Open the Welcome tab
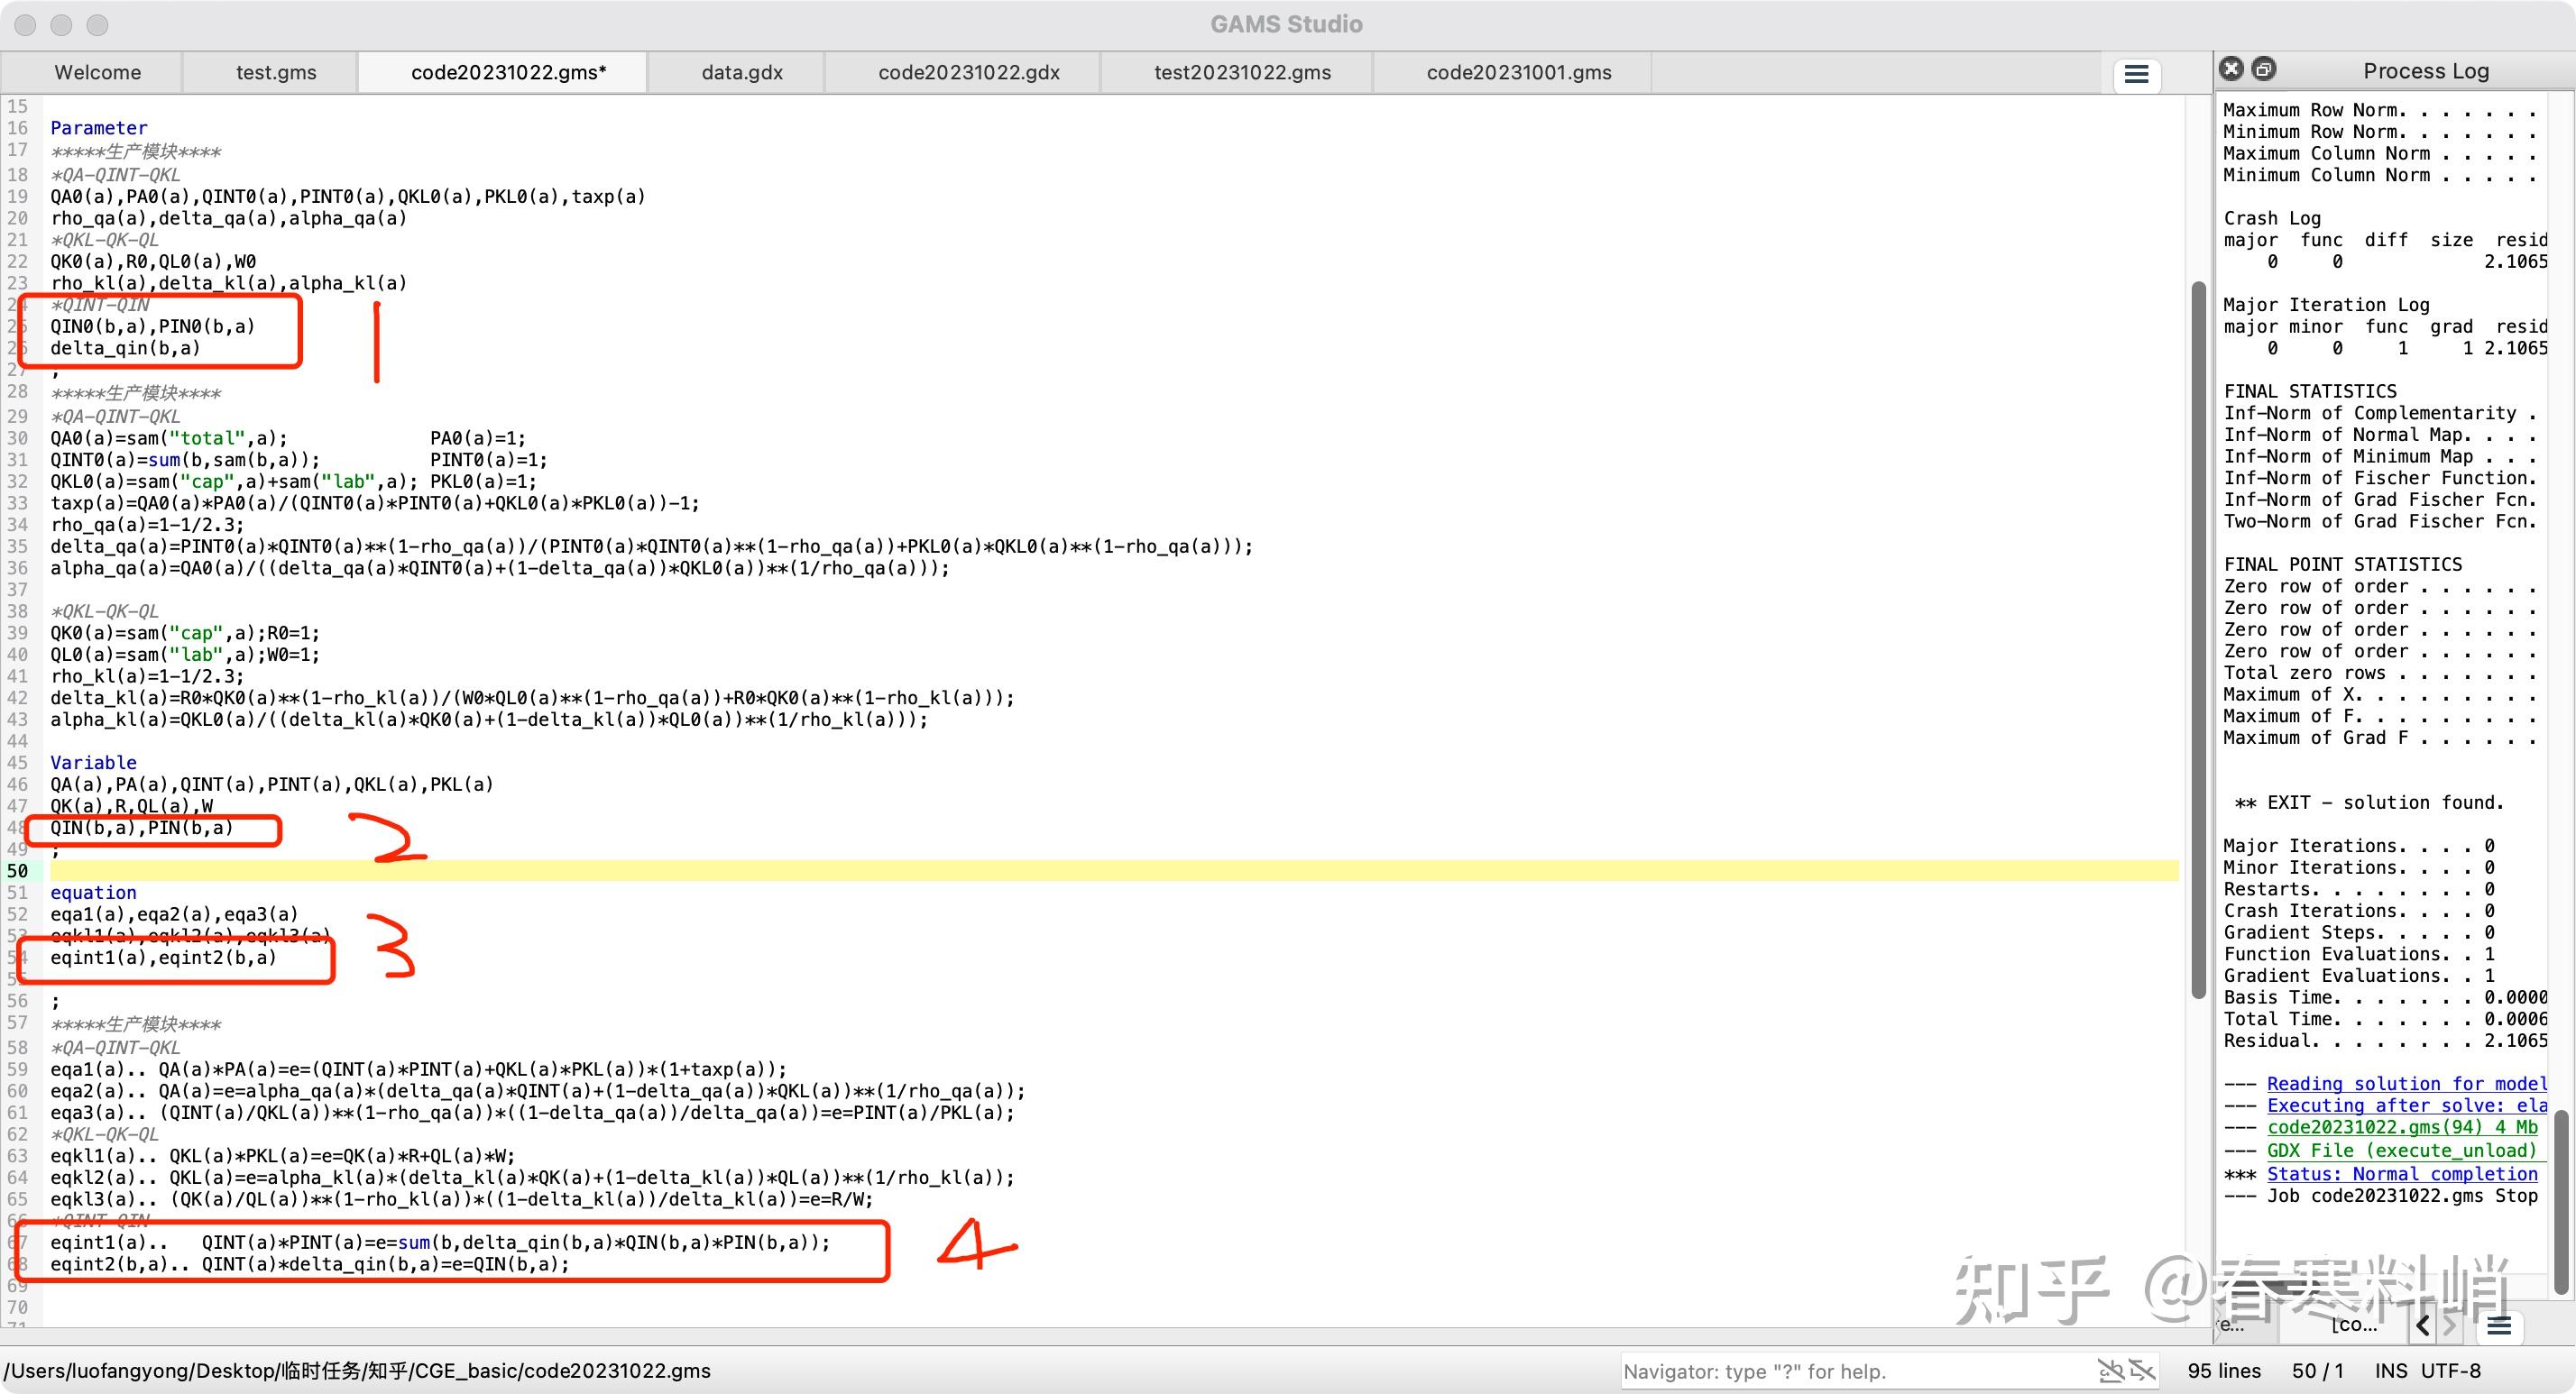 tap(98, 73)
